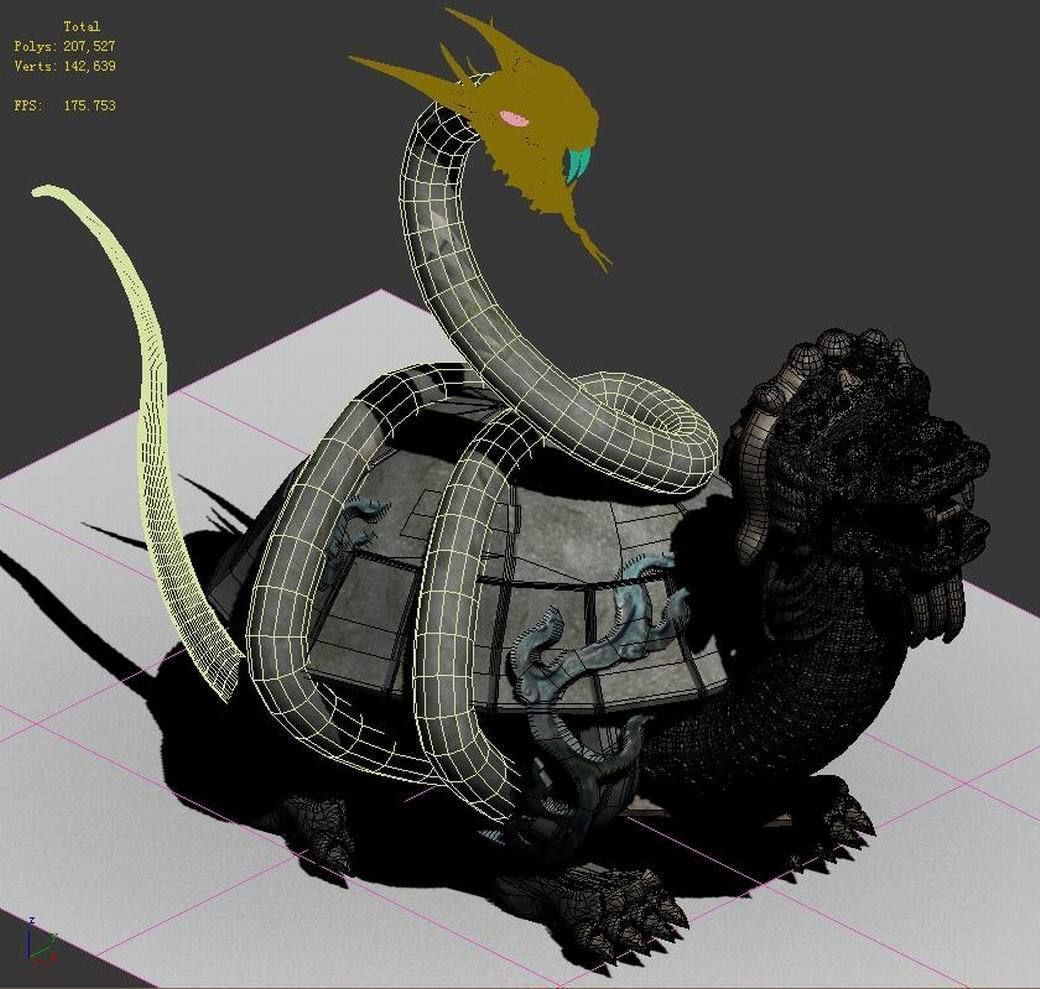Click the blue Z axis of the world tripod

pyautogui.click(x=29, y=945)
